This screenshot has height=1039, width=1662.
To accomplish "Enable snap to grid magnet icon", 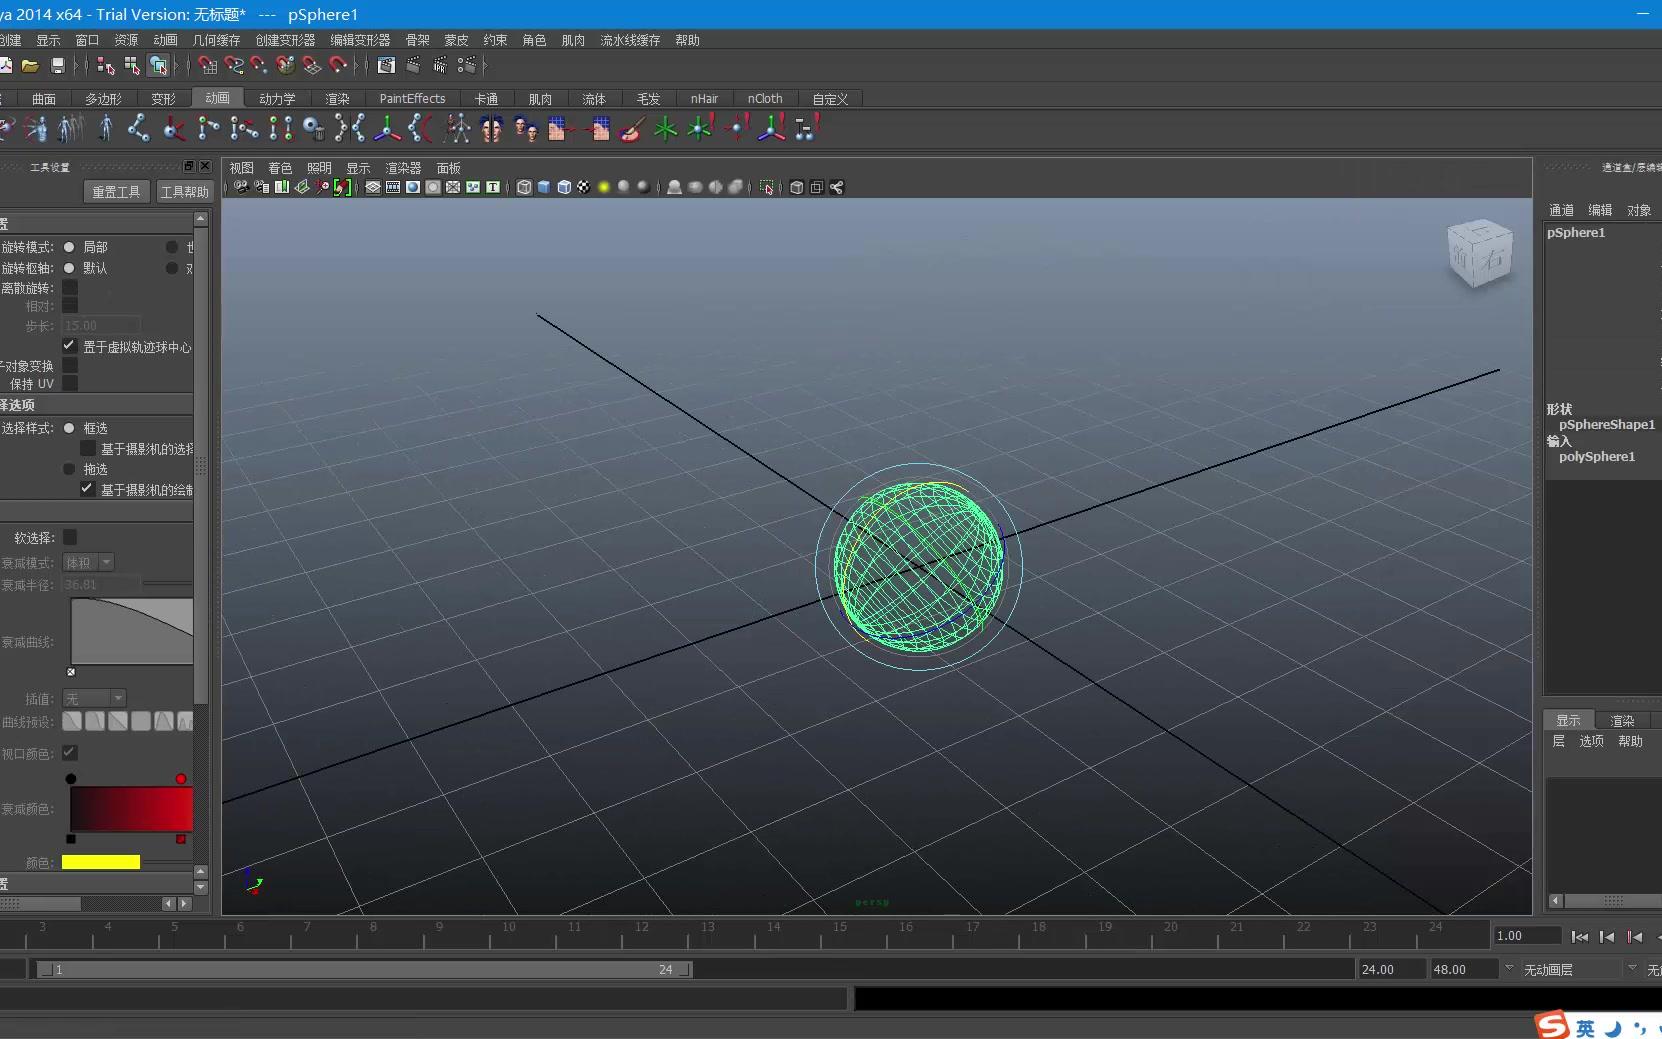I will (208, 66).
